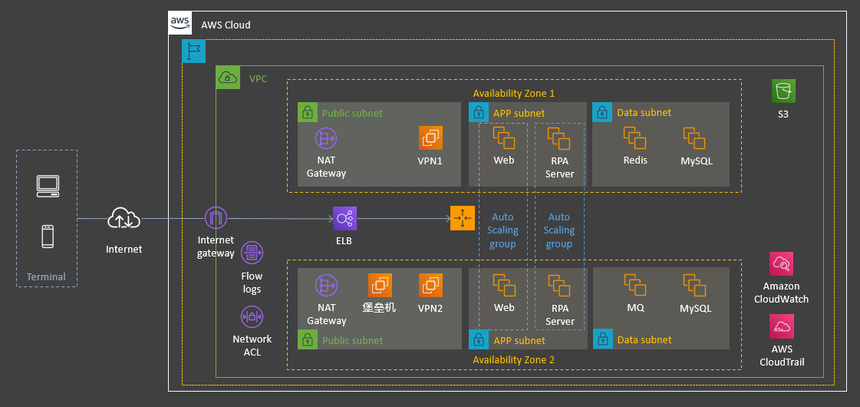Click the ELB load balancer icon
The width and height of the screenshot is (860, 407).
[345, 218]
